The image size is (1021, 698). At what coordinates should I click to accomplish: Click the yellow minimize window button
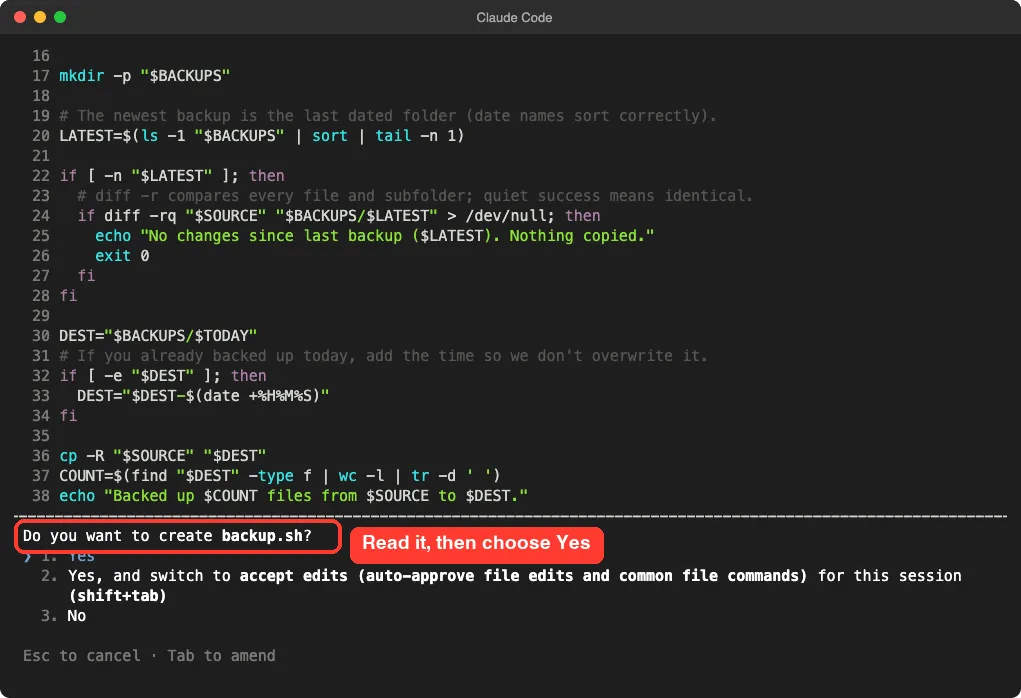coord(40,17)
